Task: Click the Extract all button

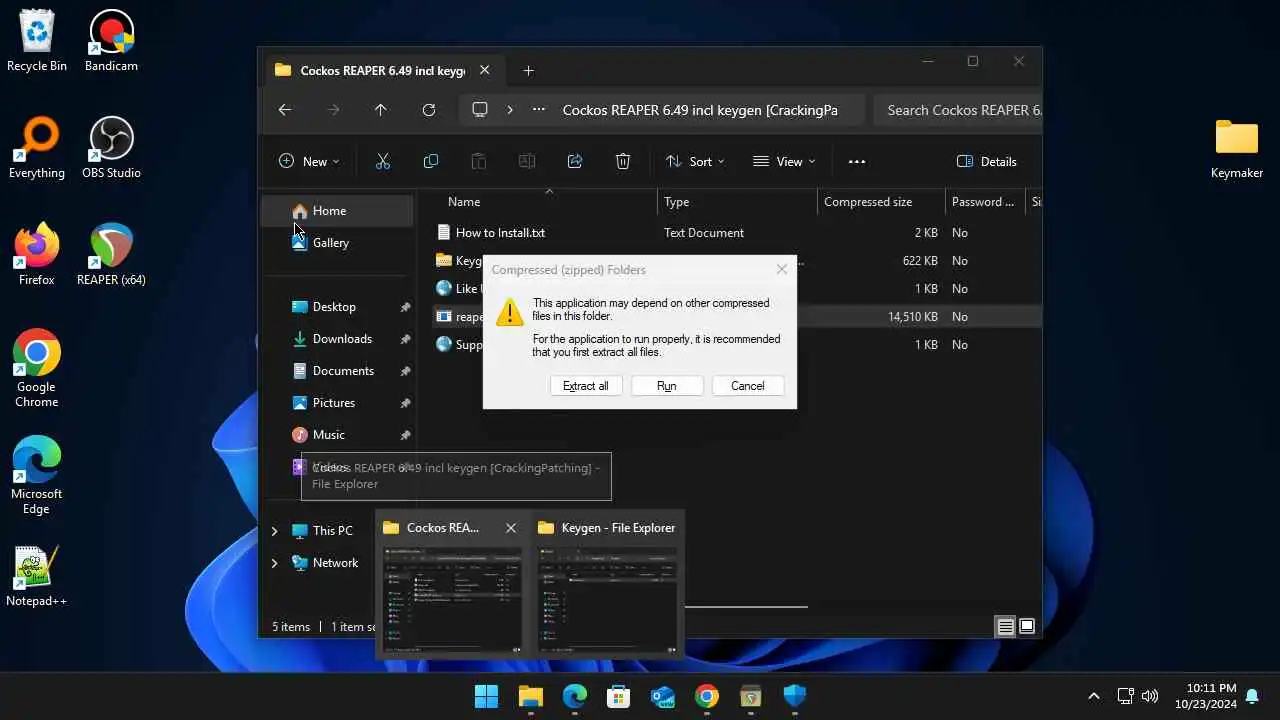Action: [x=586, y=386]
